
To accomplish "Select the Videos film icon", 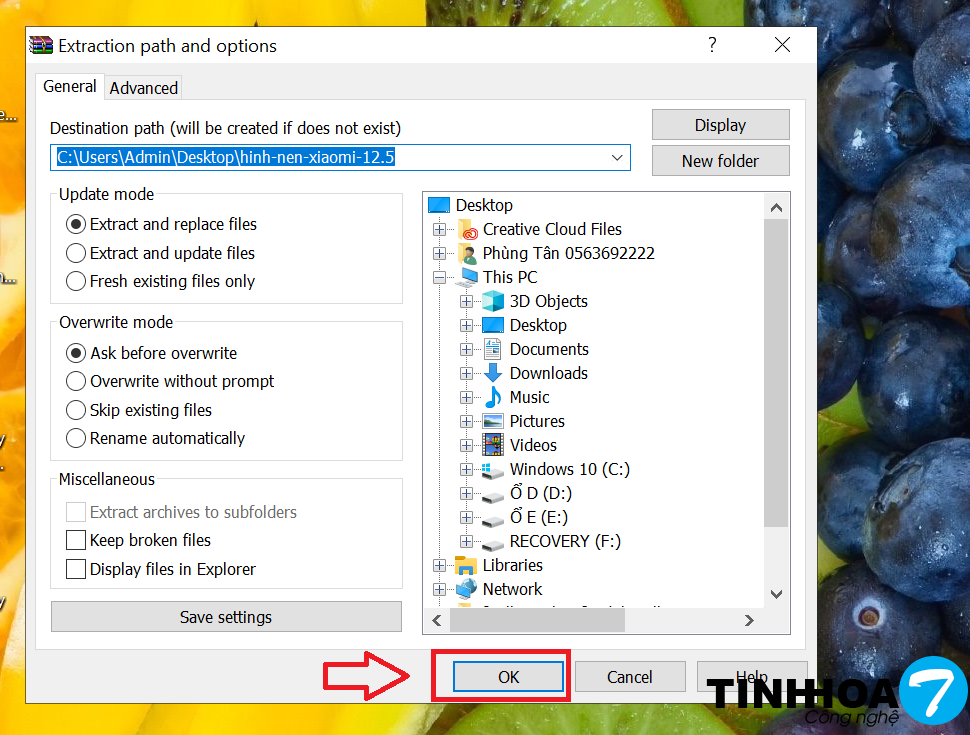I will (x=493, y=445).
